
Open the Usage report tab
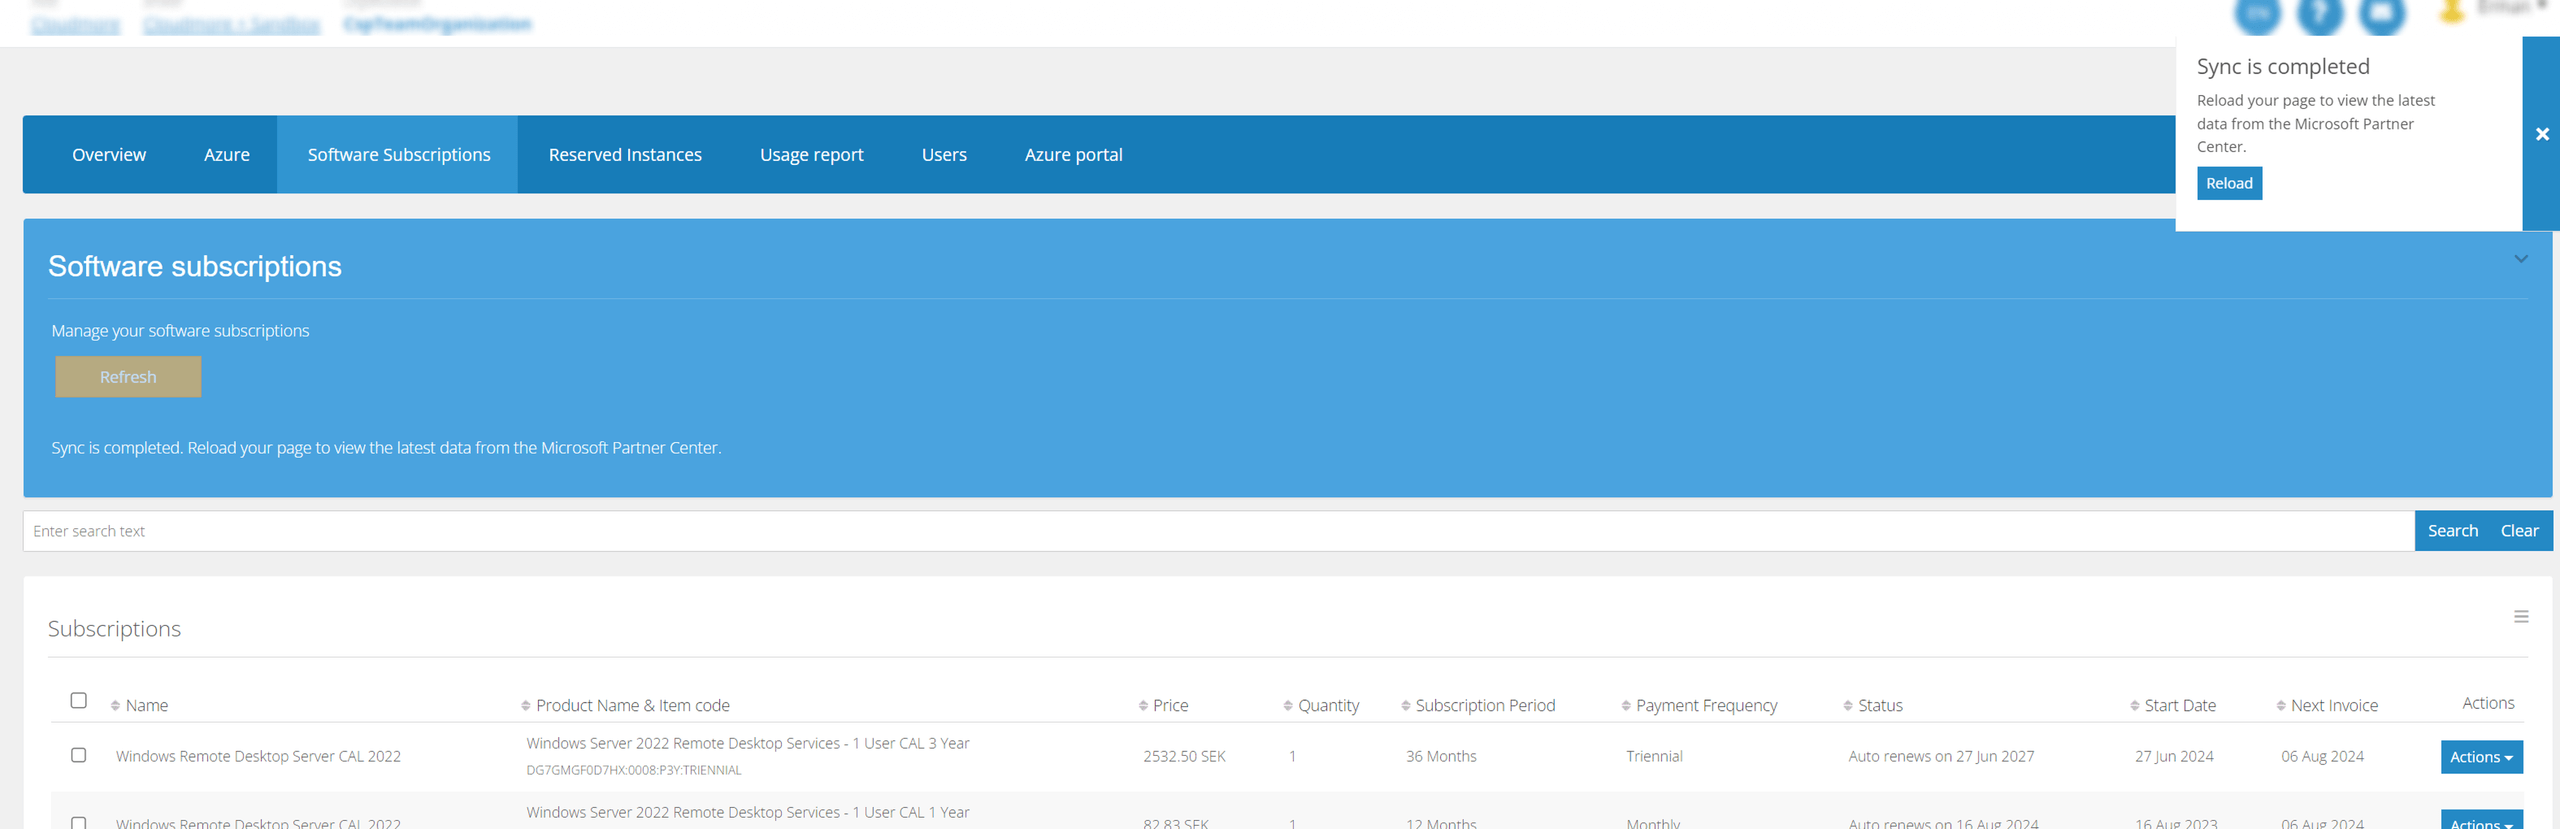[811, 155]
